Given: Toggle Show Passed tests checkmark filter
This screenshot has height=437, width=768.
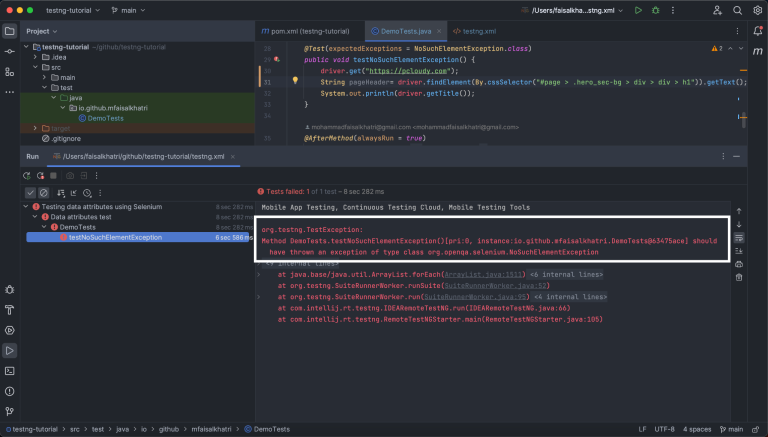Looking at the screenshot, I should [31, 193].
